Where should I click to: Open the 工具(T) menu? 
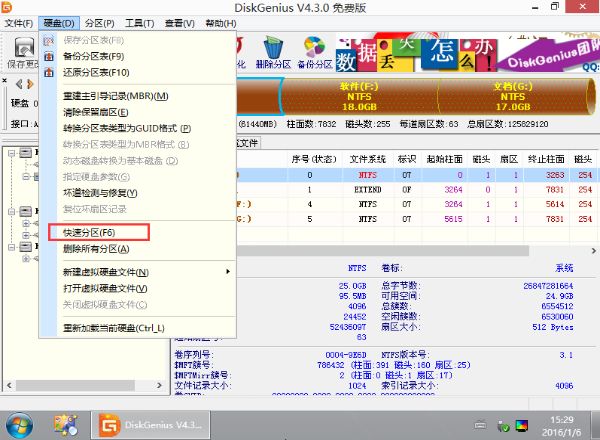pos(140,23)
